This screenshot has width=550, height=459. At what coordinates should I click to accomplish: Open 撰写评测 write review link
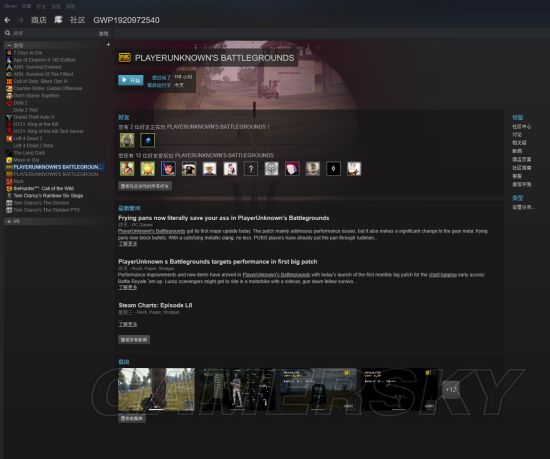(522, 184)
